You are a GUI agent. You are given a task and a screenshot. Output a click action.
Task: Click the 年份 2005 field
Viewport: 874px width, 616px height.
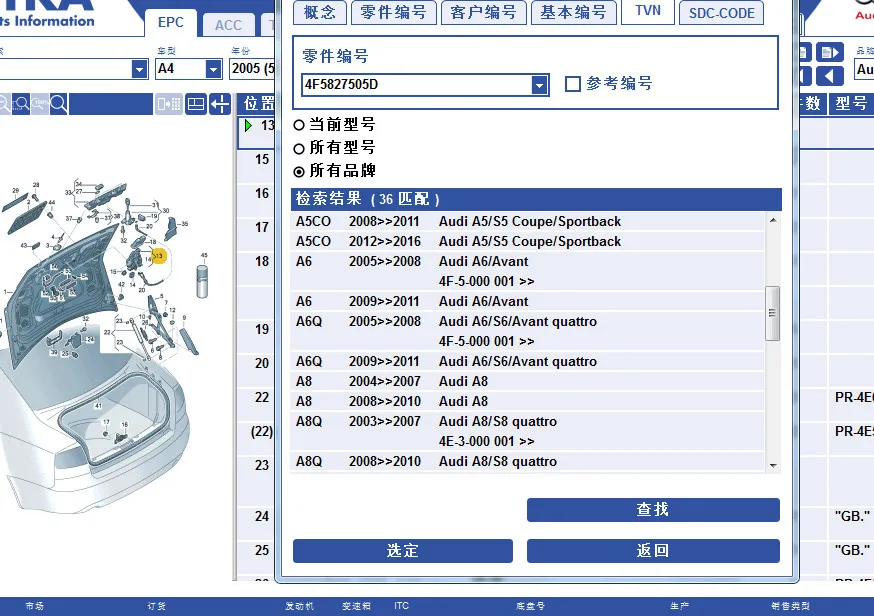[x=252, y=69]
